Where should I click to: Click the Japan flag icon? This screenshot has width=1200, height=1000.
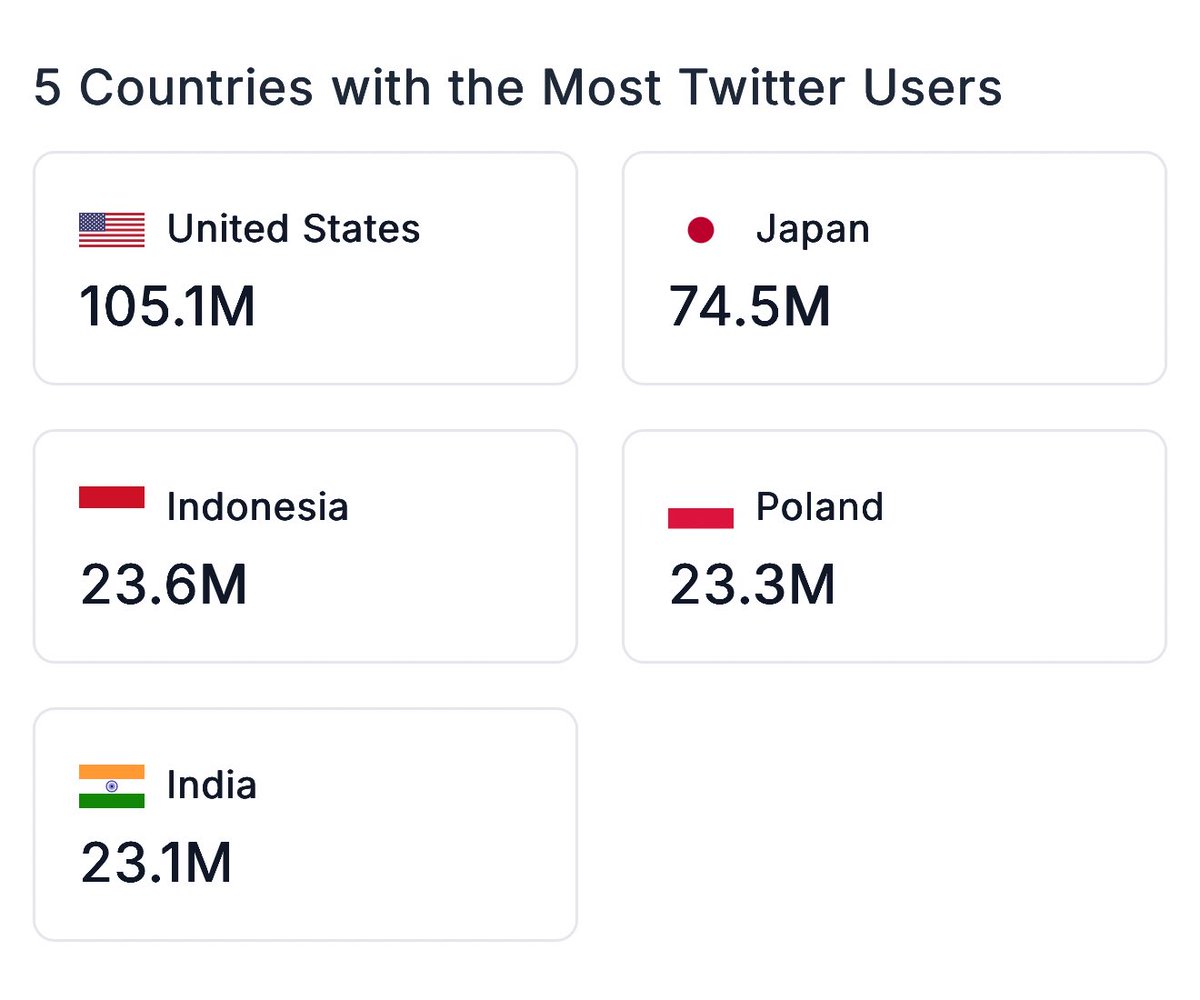(701, 231)
